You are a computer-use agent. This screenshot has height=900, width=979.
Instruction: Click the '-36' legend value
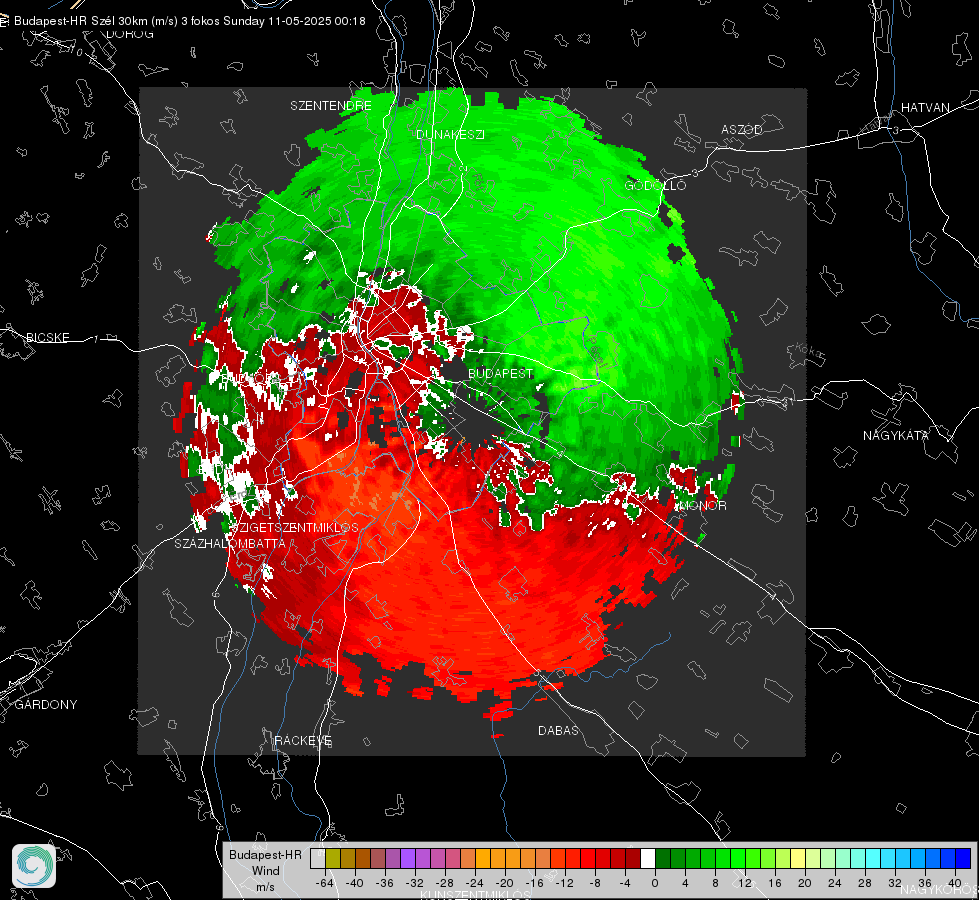coord(385,883)
